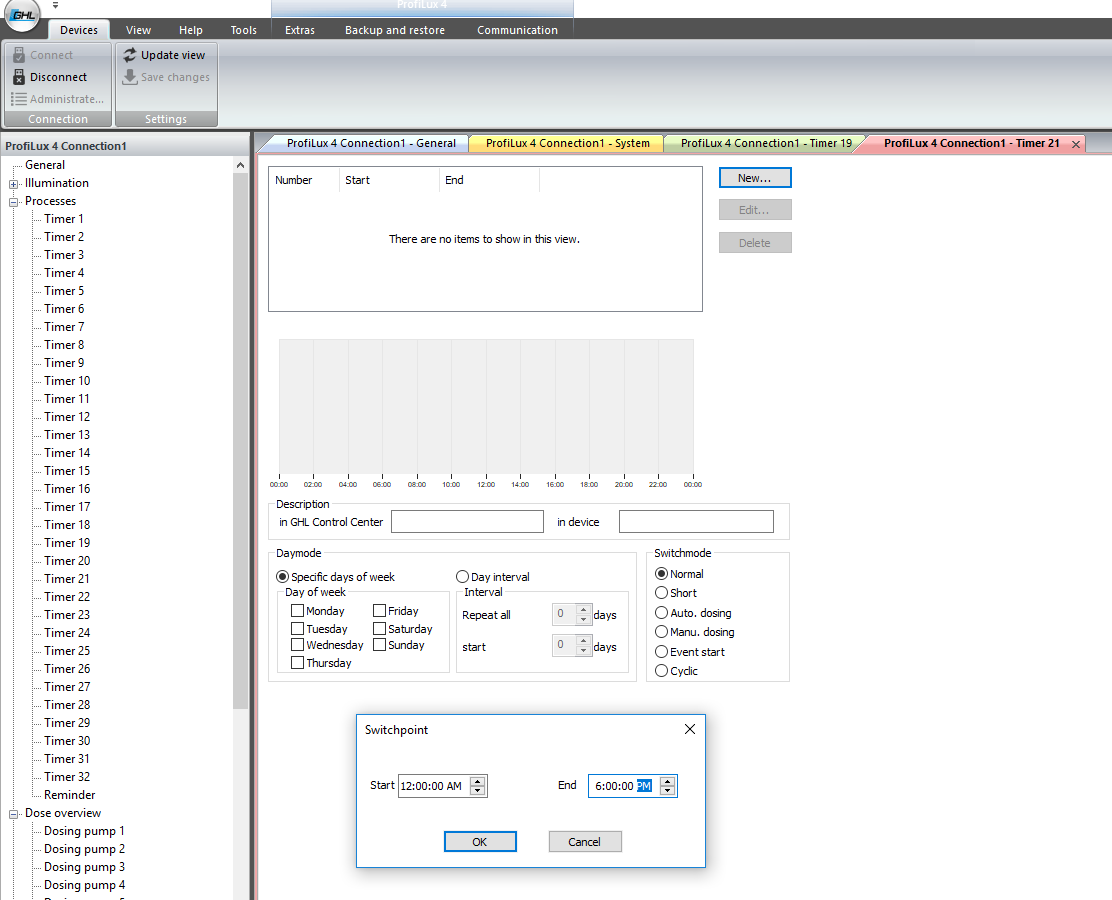Switch to Connection1 - Timer 19 tab
The image size is (1112, 900).
(x=766, y=143)
